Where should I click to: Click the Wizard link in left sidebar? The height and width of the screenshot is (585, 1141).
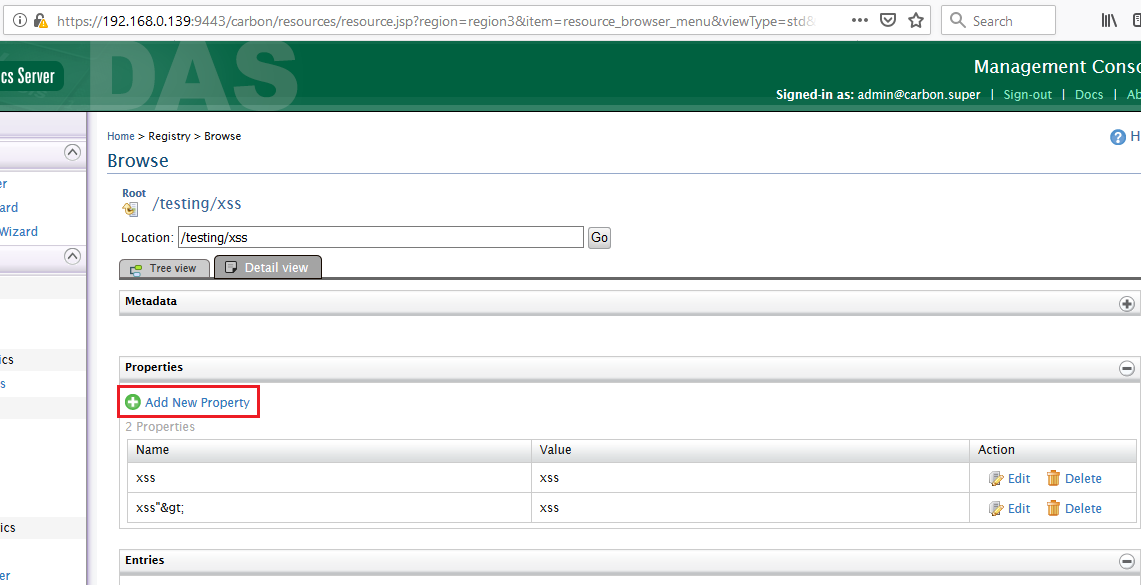[17, 231]
